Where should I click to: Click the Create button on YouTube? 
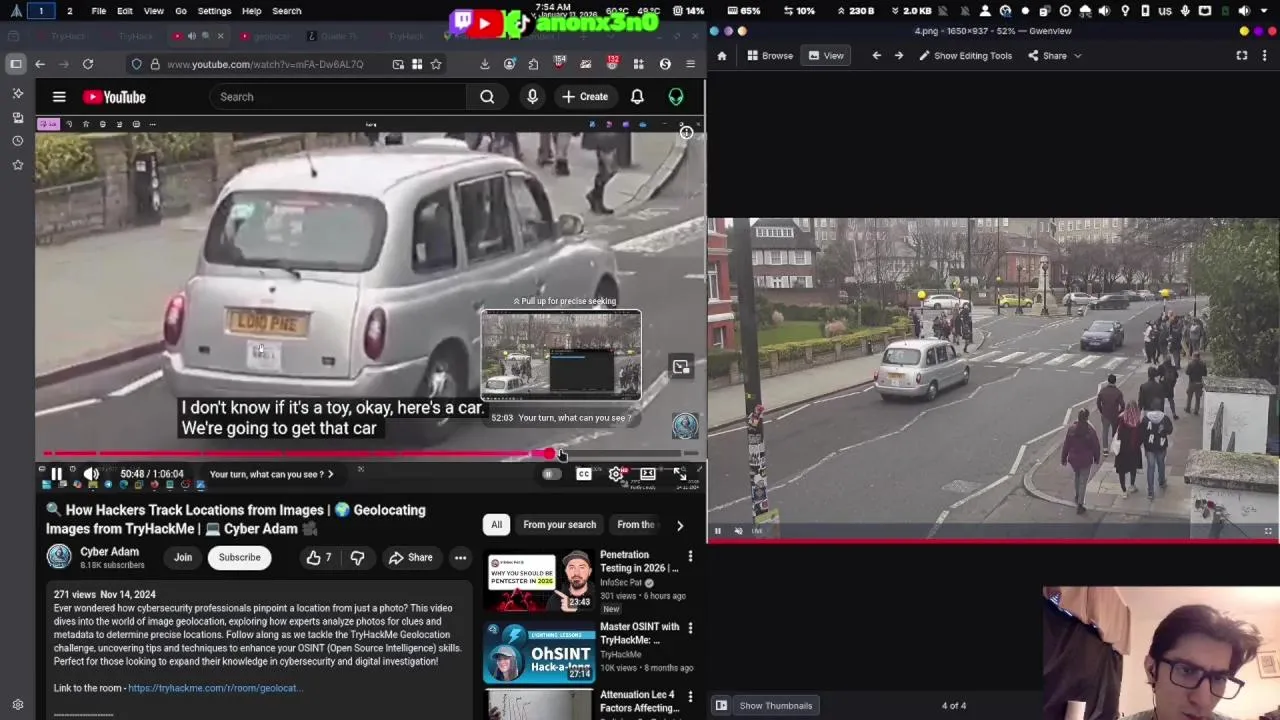coord(585,97)
